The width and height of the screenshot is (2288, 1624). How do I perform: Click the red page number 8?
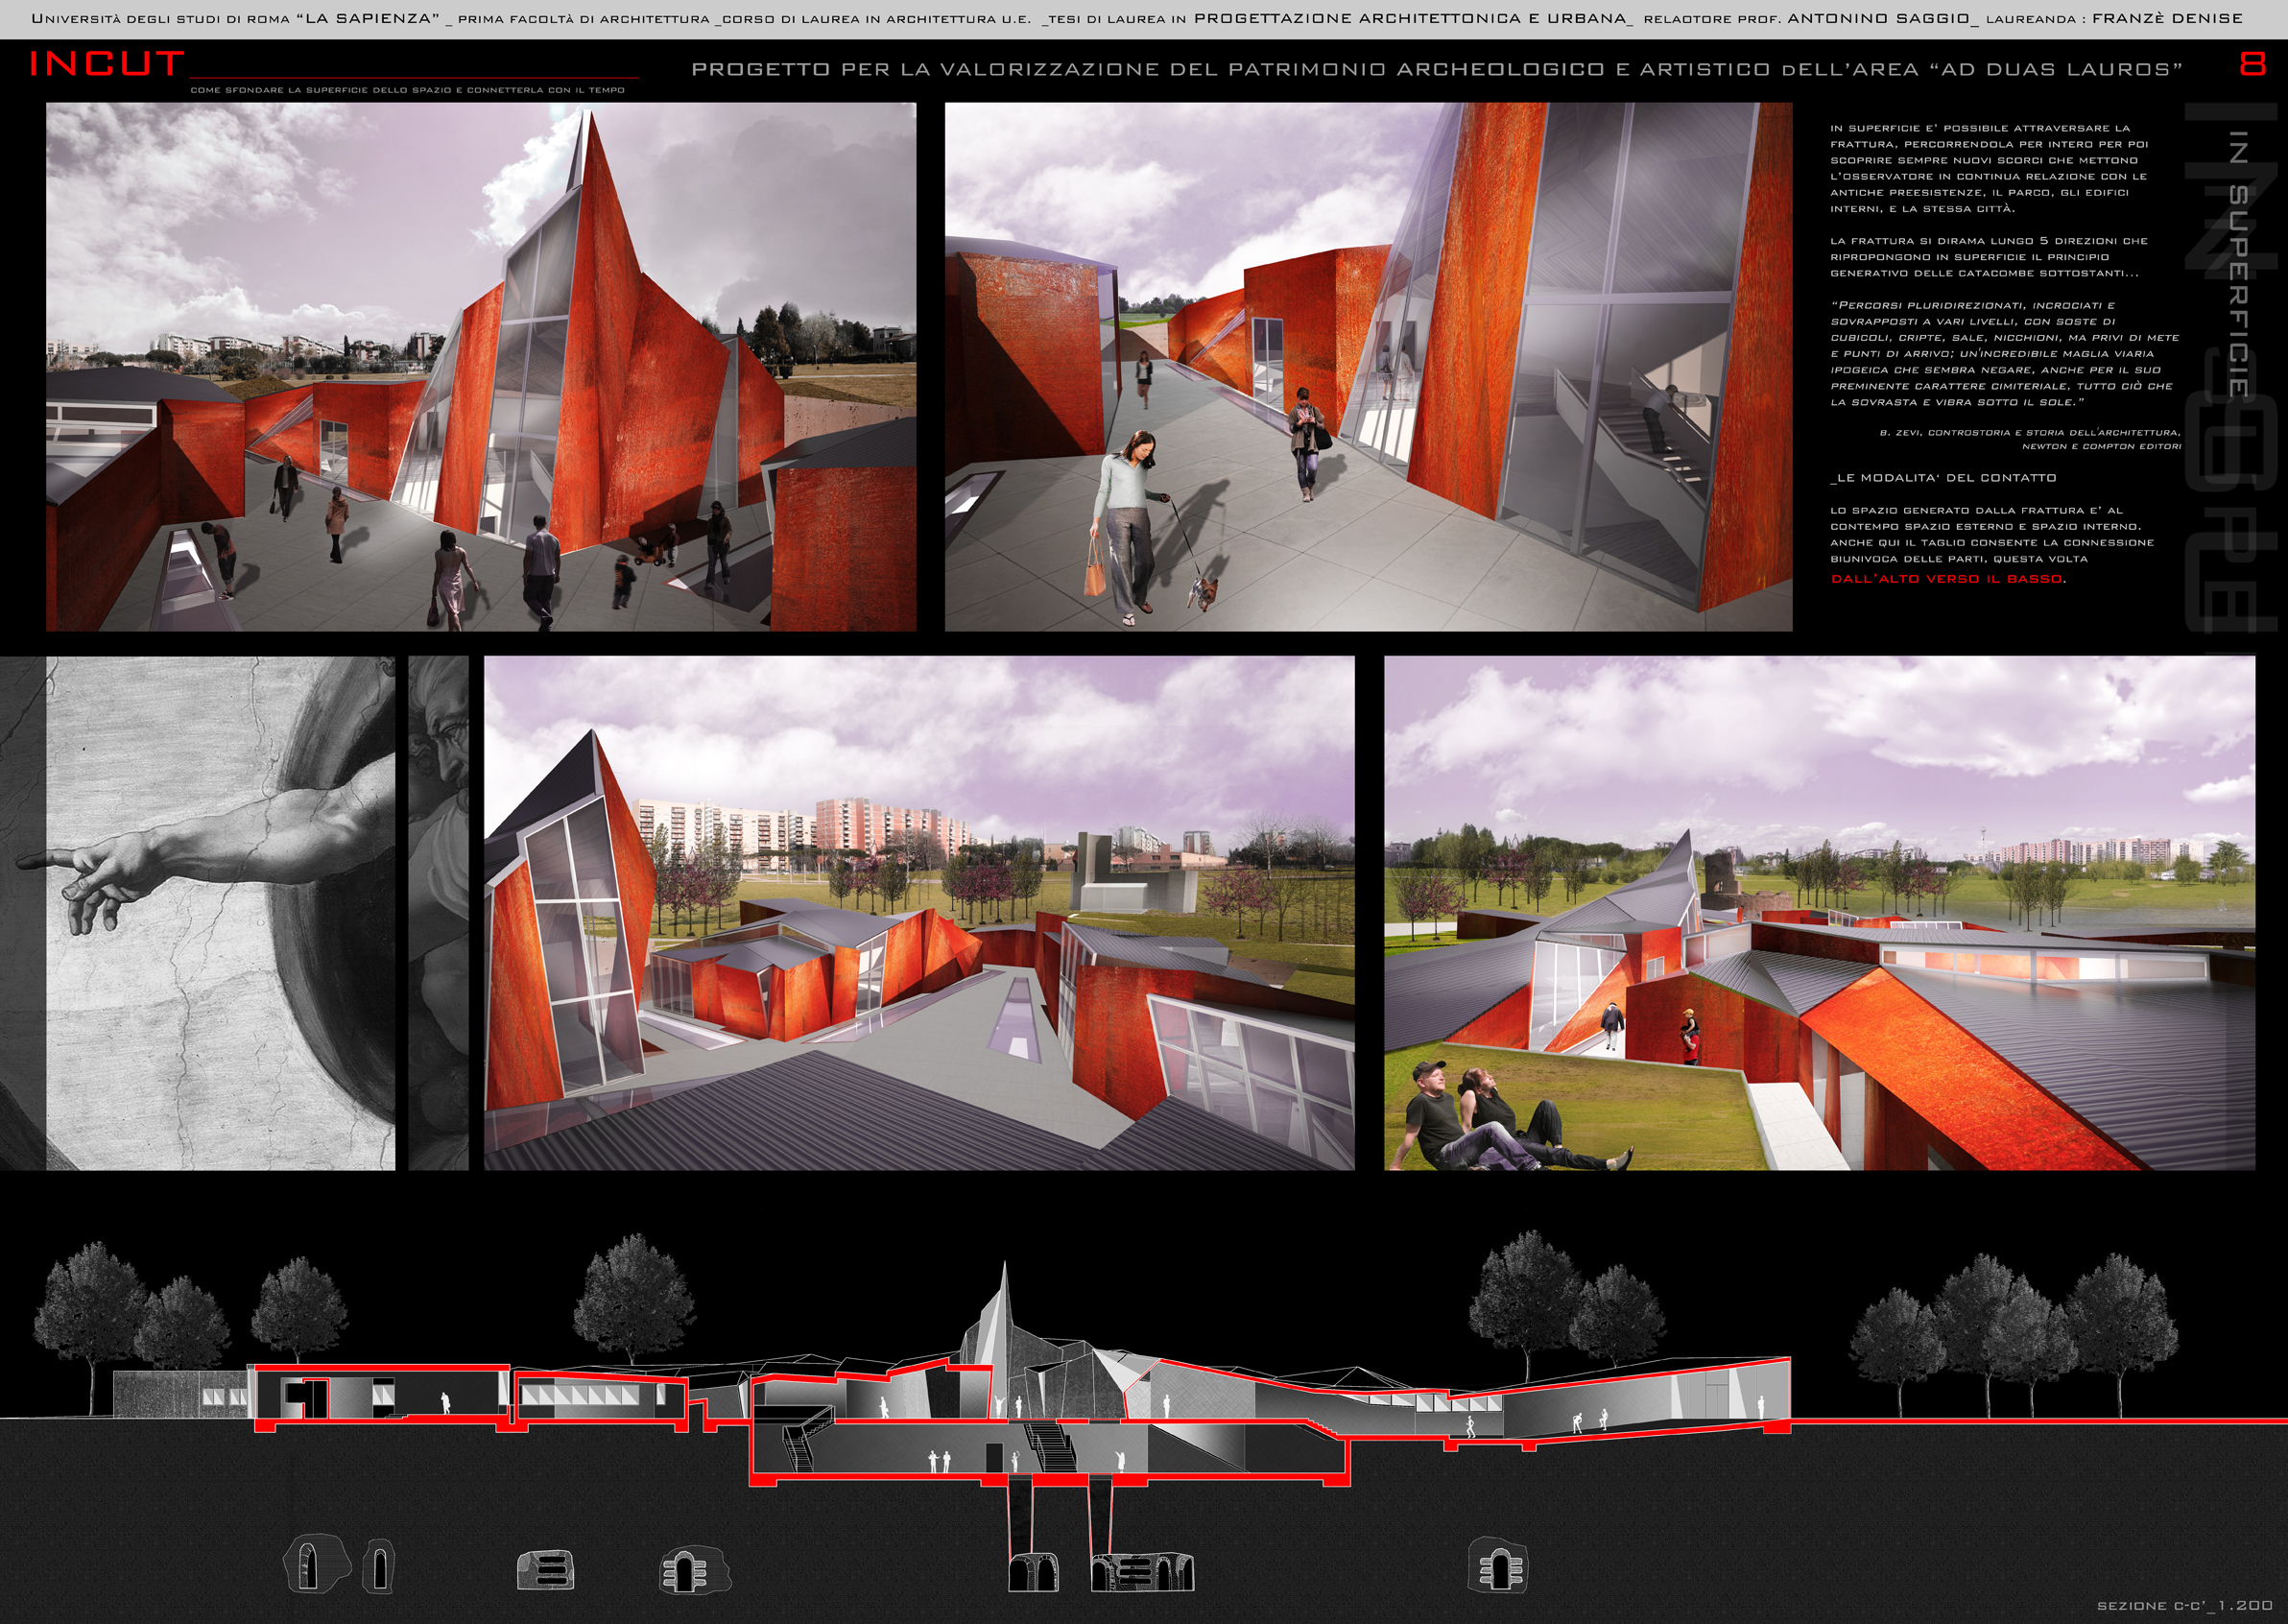pos(2253,64)
